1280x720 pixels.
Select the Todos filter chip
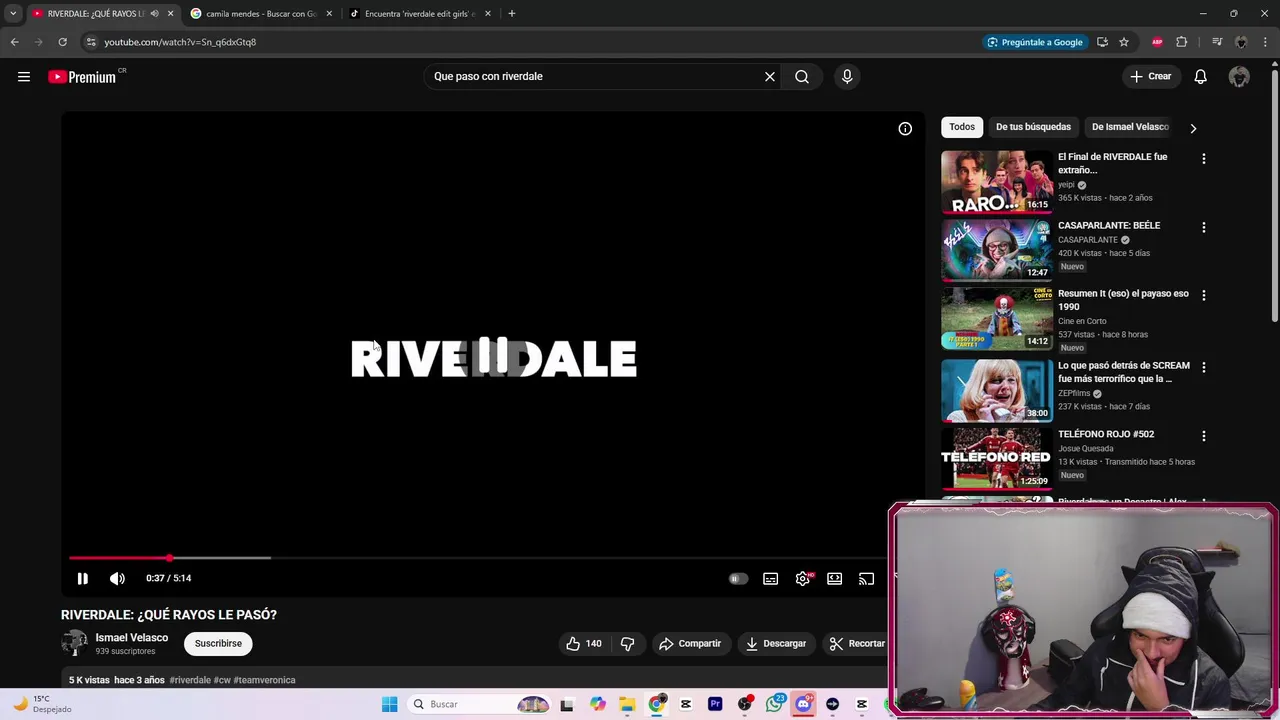pyautogui.click(x=962, y=127)
